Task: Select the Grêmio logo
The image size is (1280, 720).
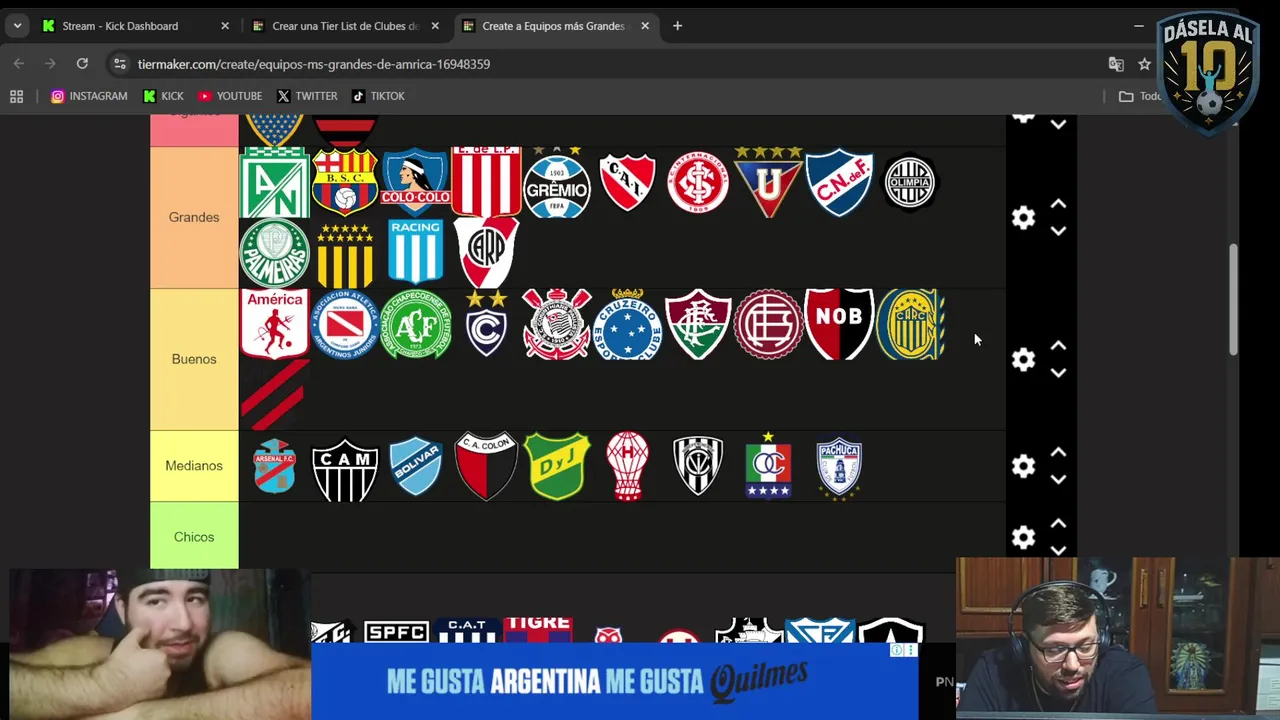Action: click(x=557, y=182)
